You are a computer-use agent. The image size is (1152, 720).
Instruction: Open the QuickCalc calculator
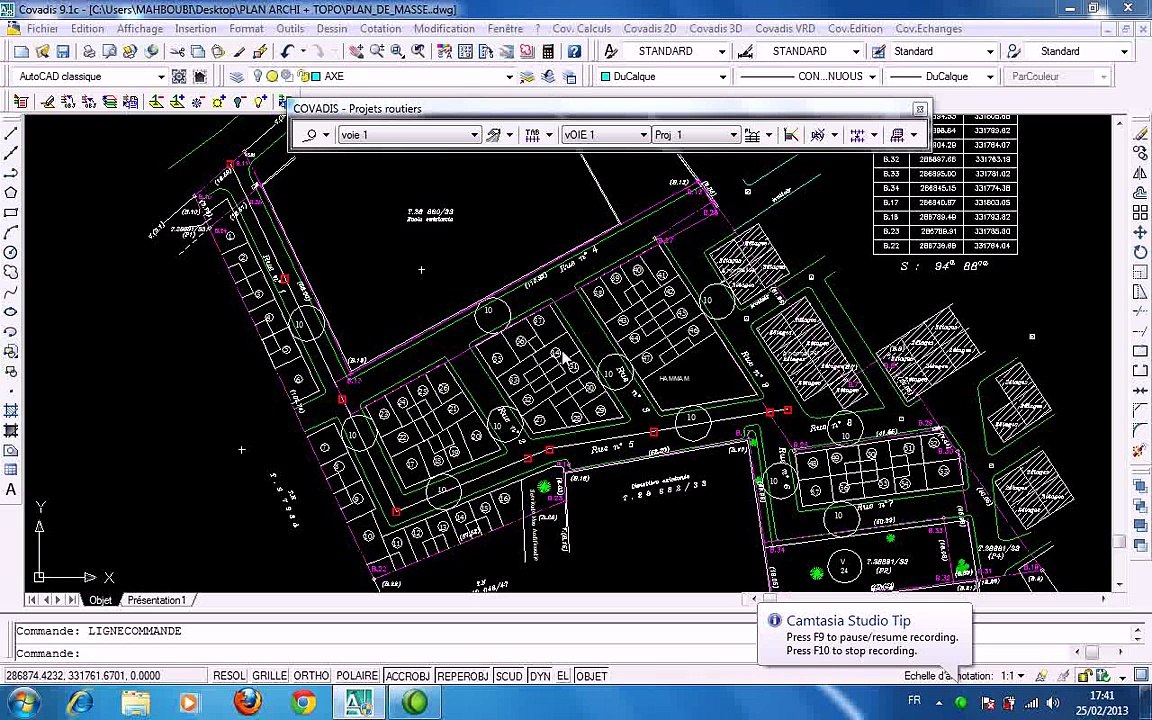point(548,51)
